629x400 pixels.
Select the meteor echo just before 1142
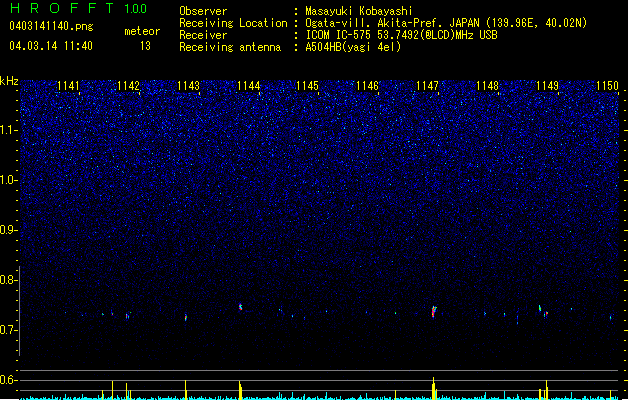[x=127, y=316]
